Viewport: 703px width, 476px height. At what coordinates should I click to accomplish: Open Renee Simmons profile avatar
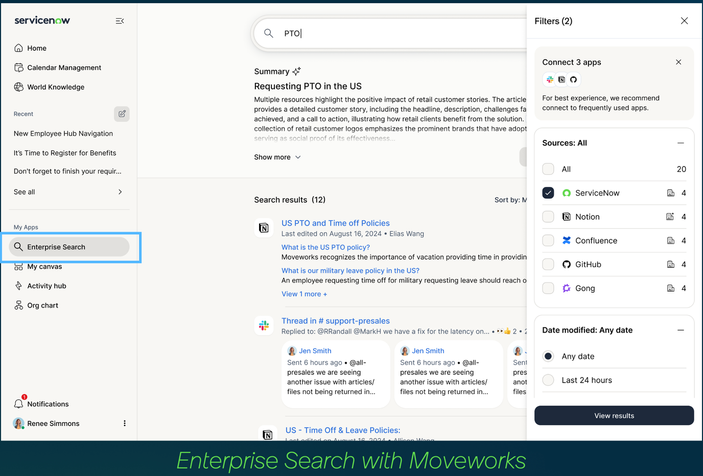pos(18,423)
